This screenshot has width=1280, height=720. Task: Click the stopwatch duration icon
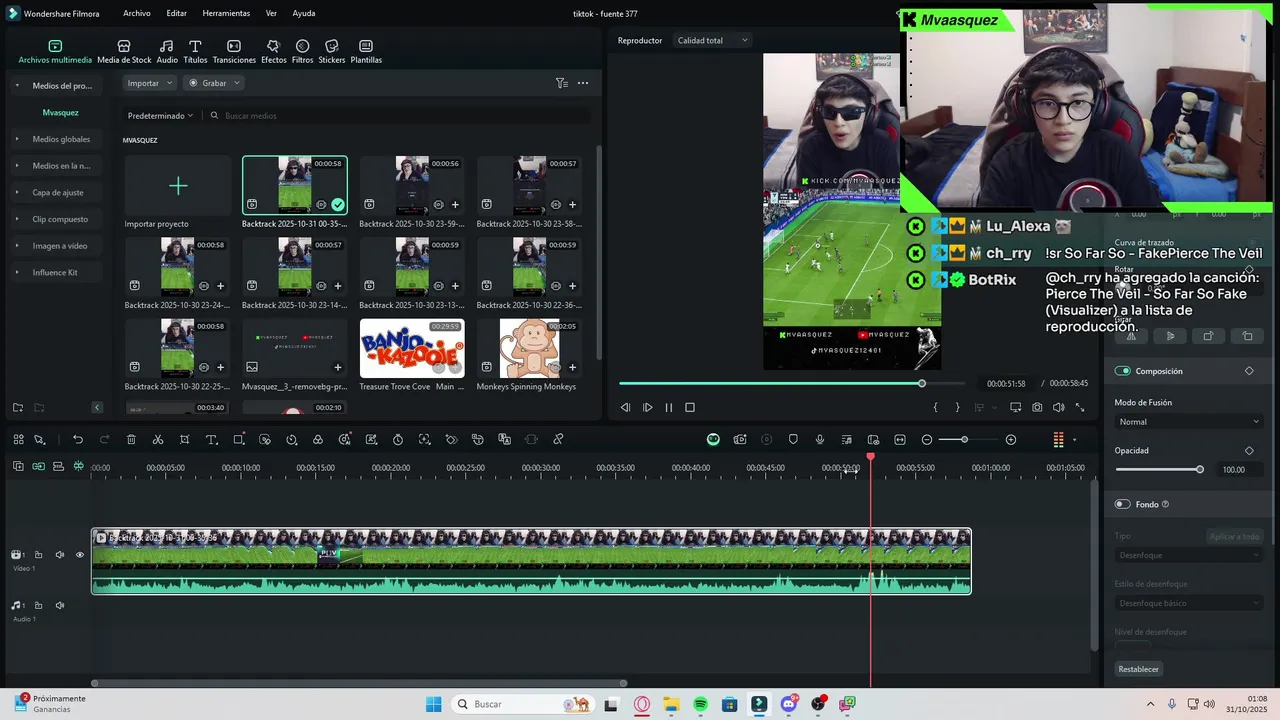tap(398, 439)
